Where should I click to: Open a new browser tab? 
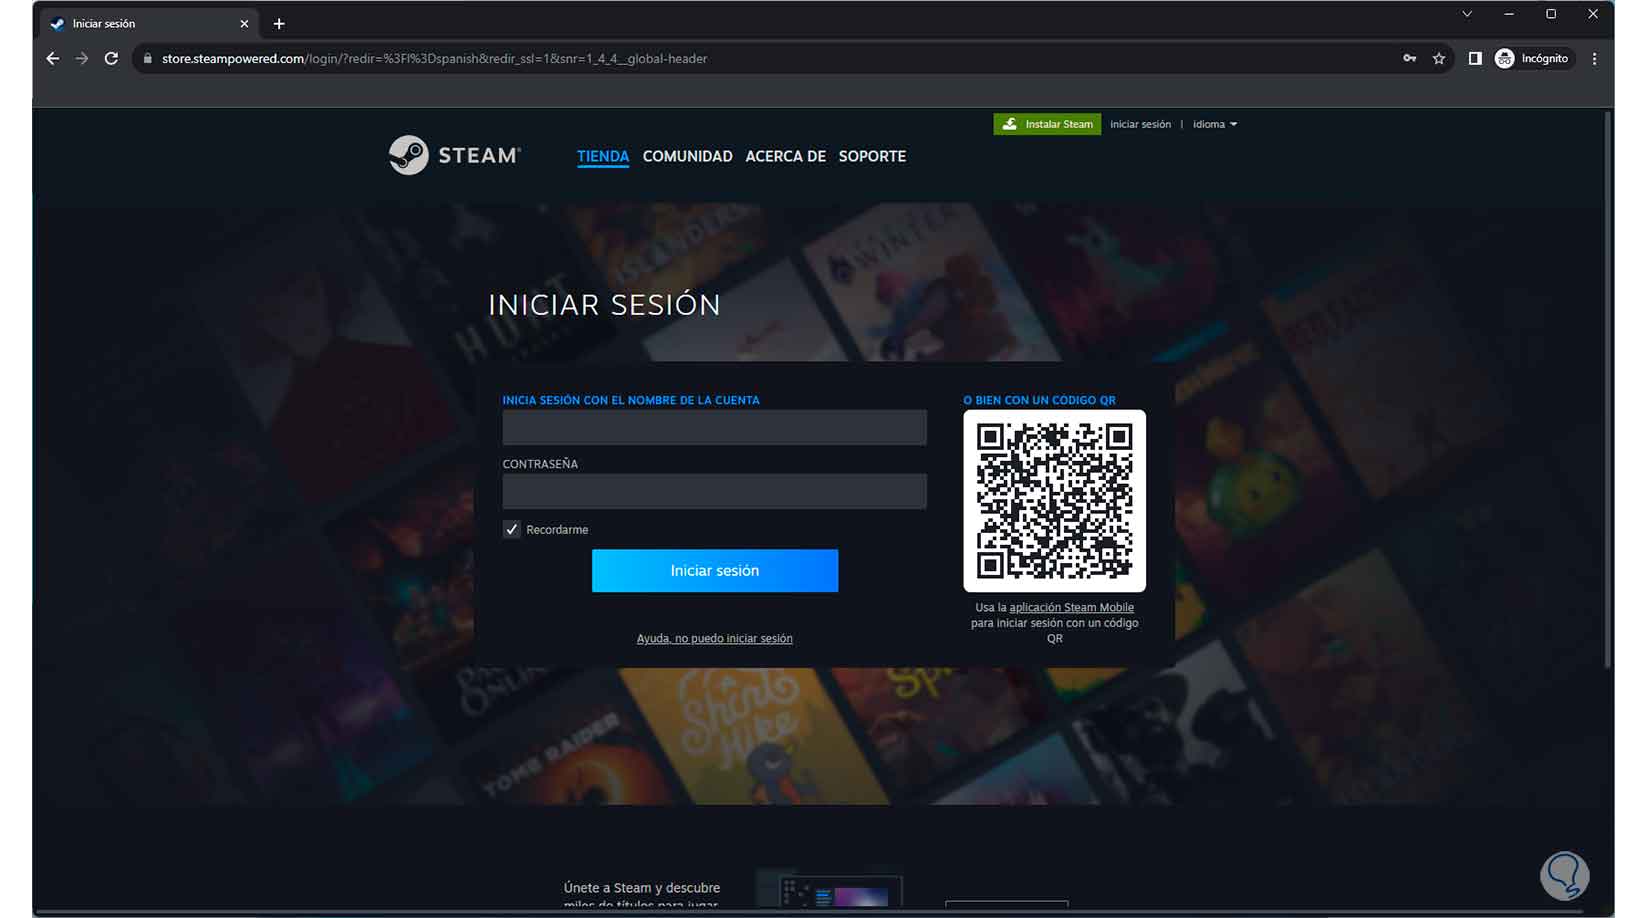click(x=279, y=23)
